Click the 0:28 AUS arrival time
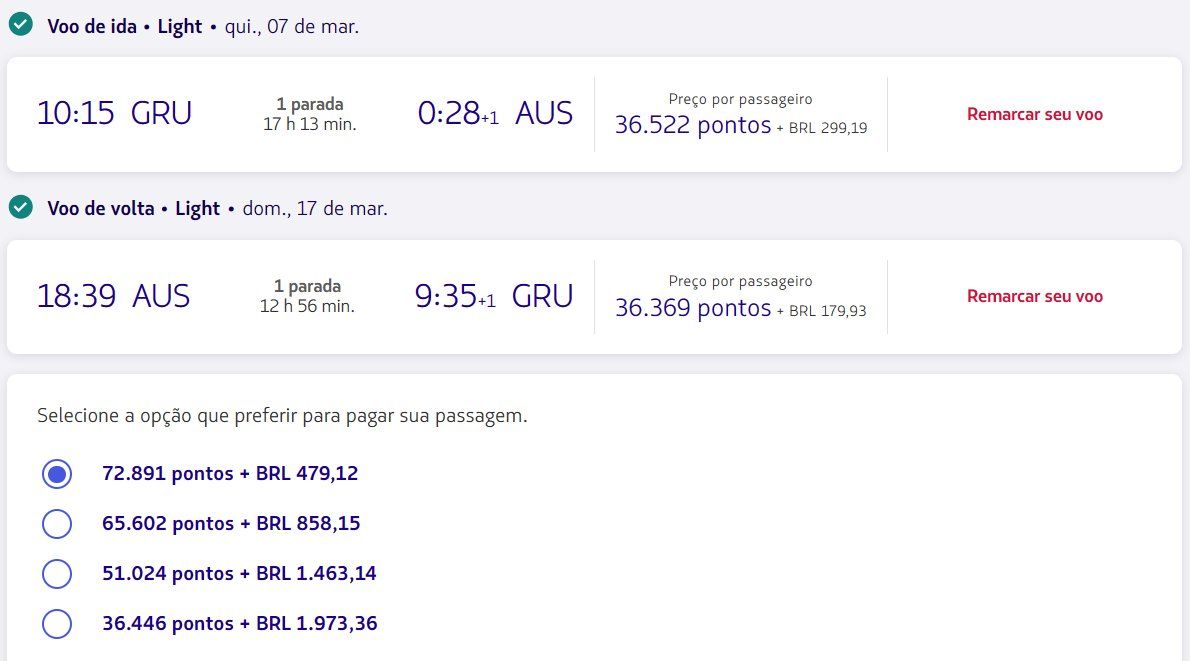 [x=495, y=114]
